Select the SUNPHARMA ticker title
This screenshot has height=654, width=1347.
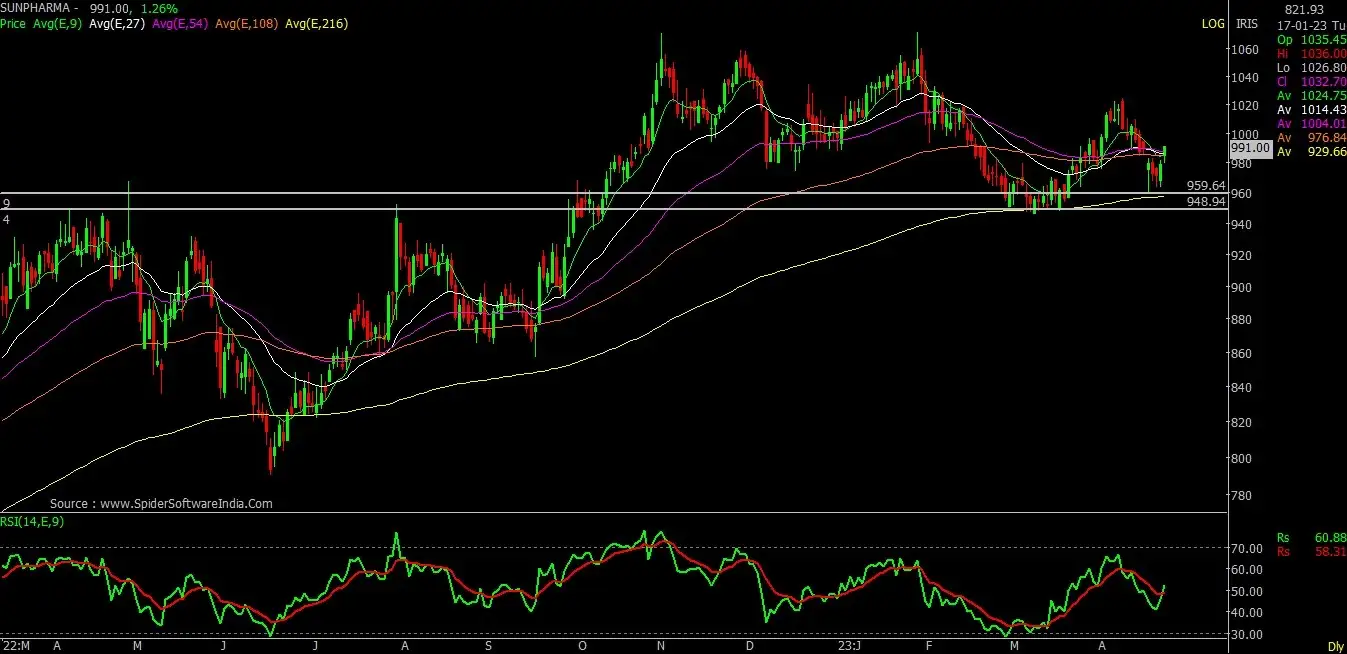point(36,6)
